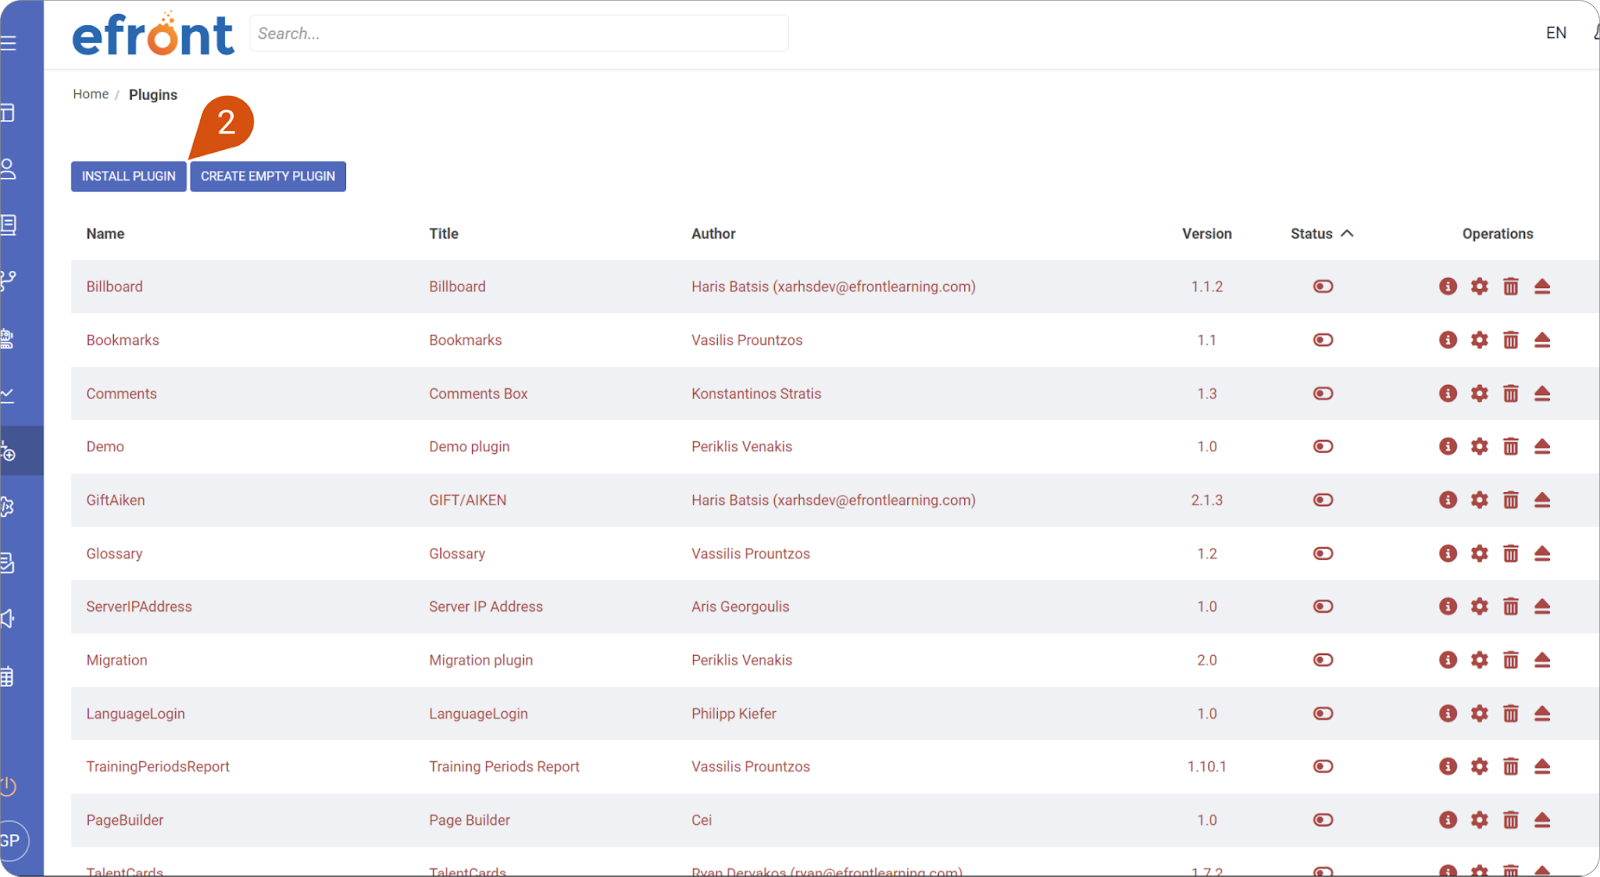This screenshot has height=877, width=1600.
Task: Open calendar icon in left sidebar
Action: [x=8, y=677]
